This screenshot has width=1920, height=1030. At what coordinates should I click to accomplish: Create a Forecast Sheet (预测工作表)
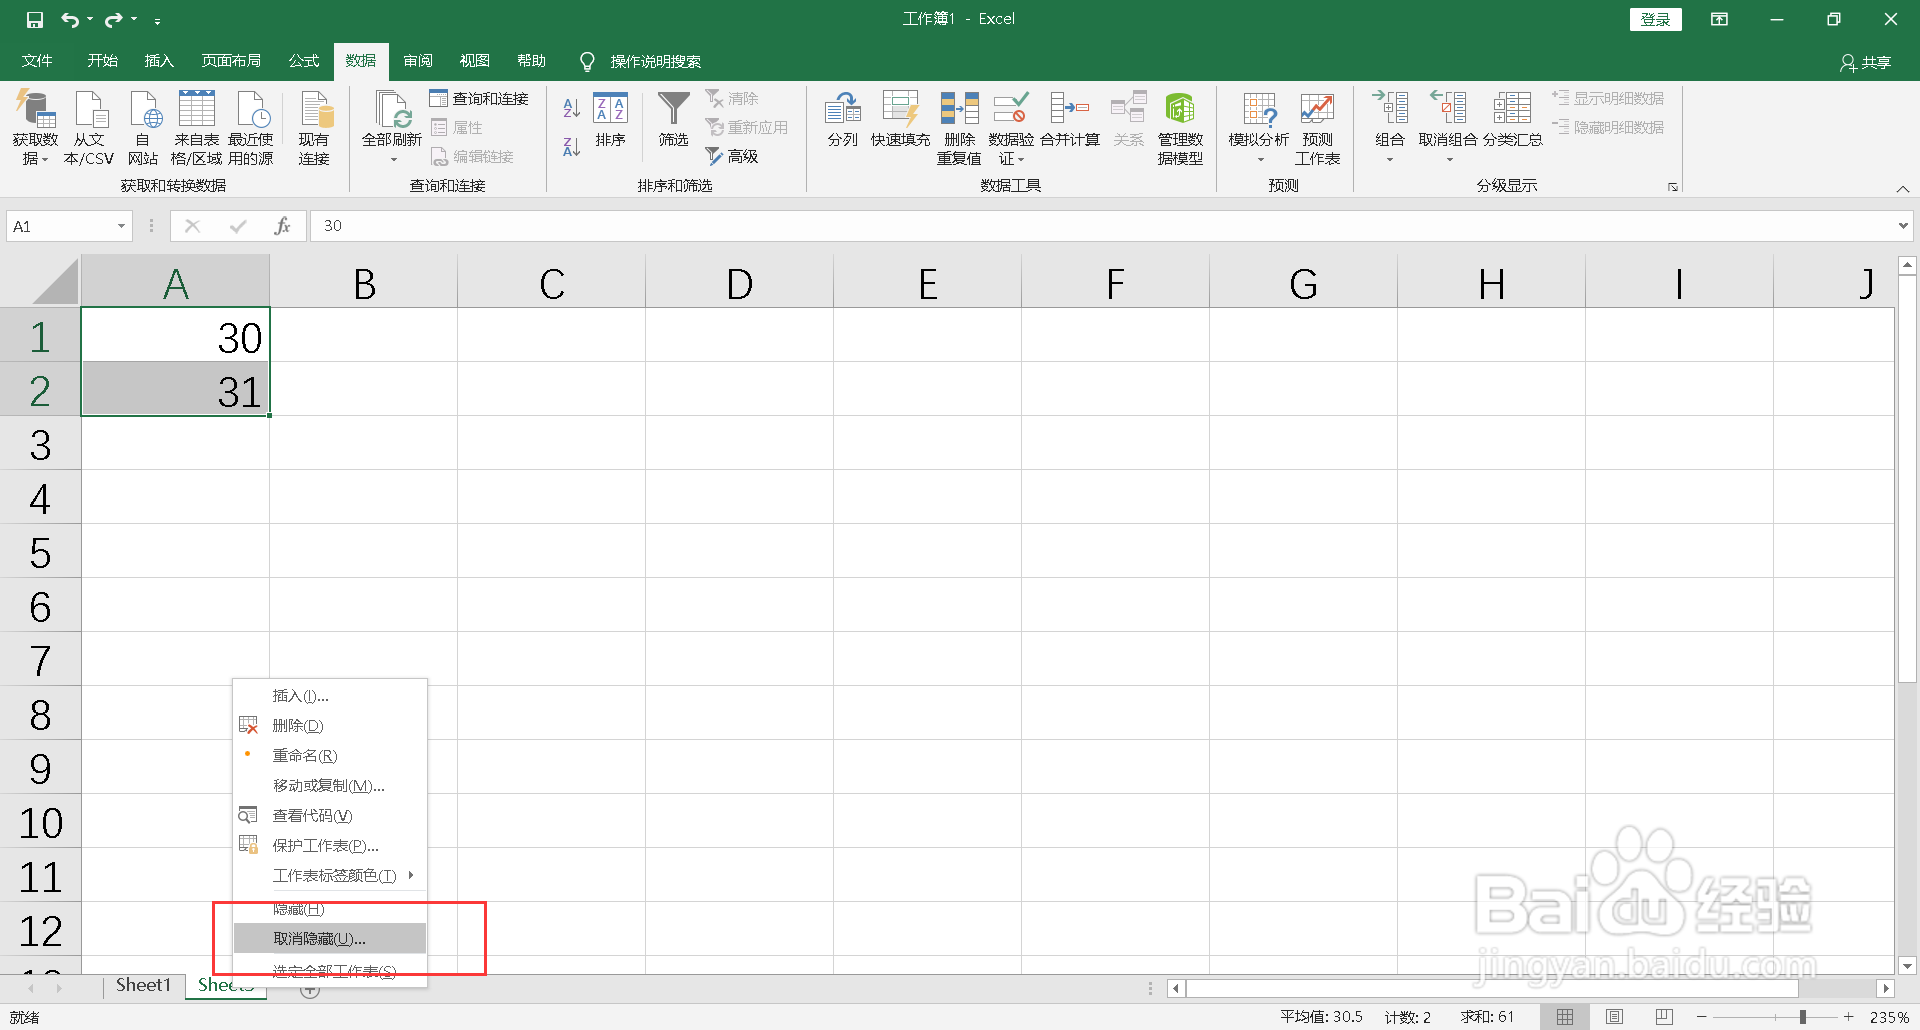[x=1317, y=128]
